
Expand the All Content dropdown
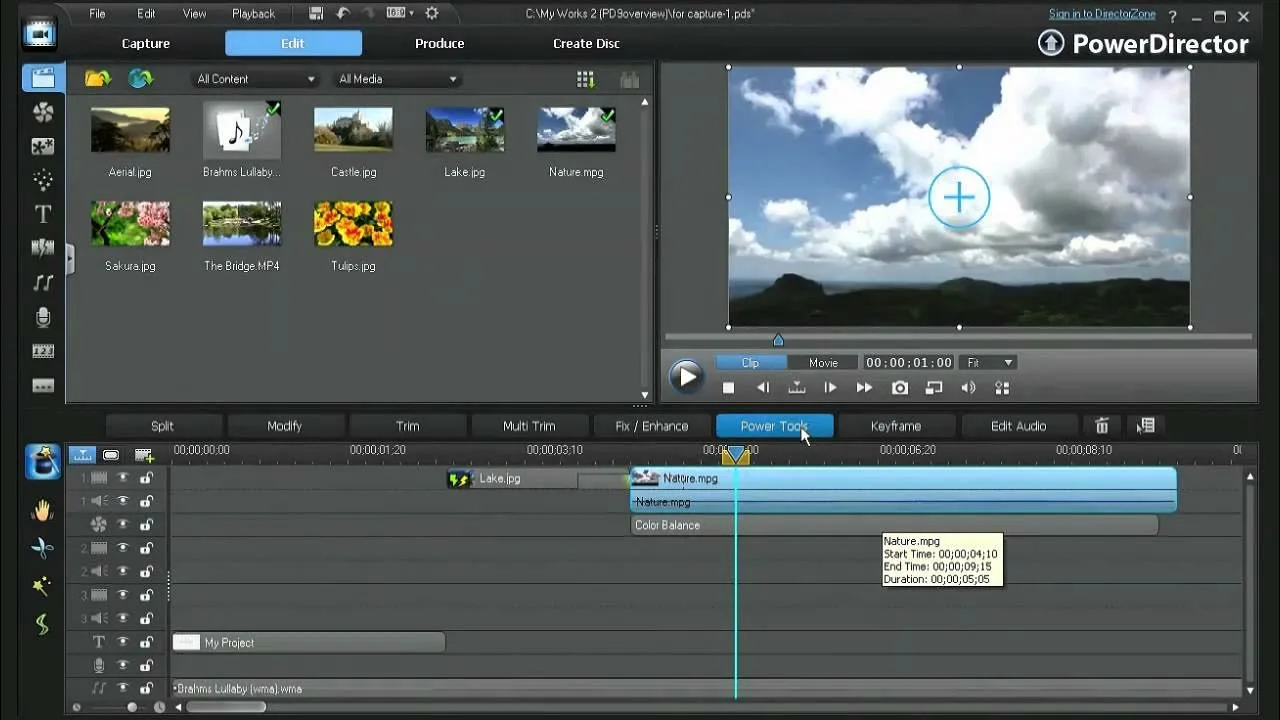pyautogui.click(x=256, y=79)
